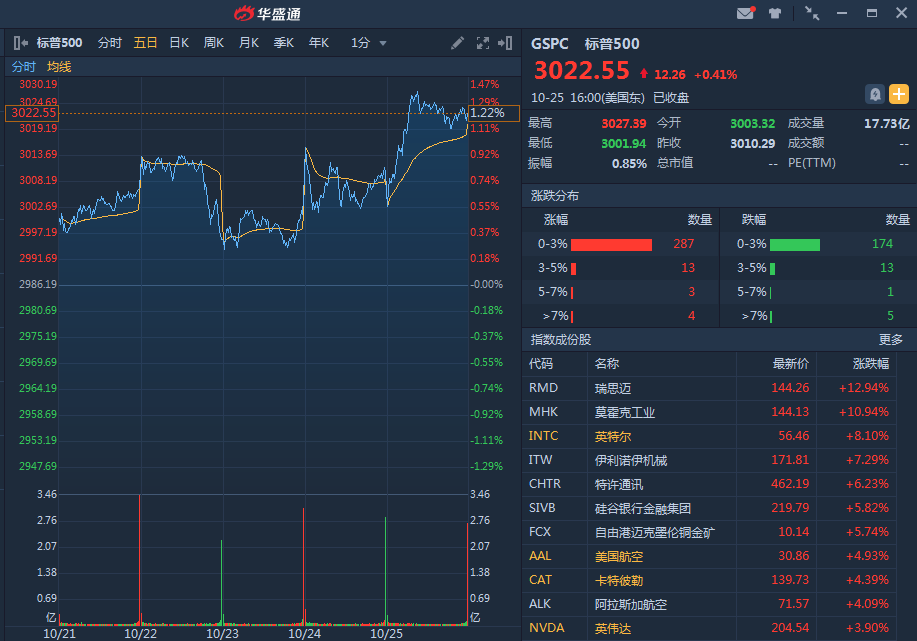Click the red 0-3% 涨幅 distribution bar
The width and height of the screenshot is (917, 641).
click(x=611, y=245)
